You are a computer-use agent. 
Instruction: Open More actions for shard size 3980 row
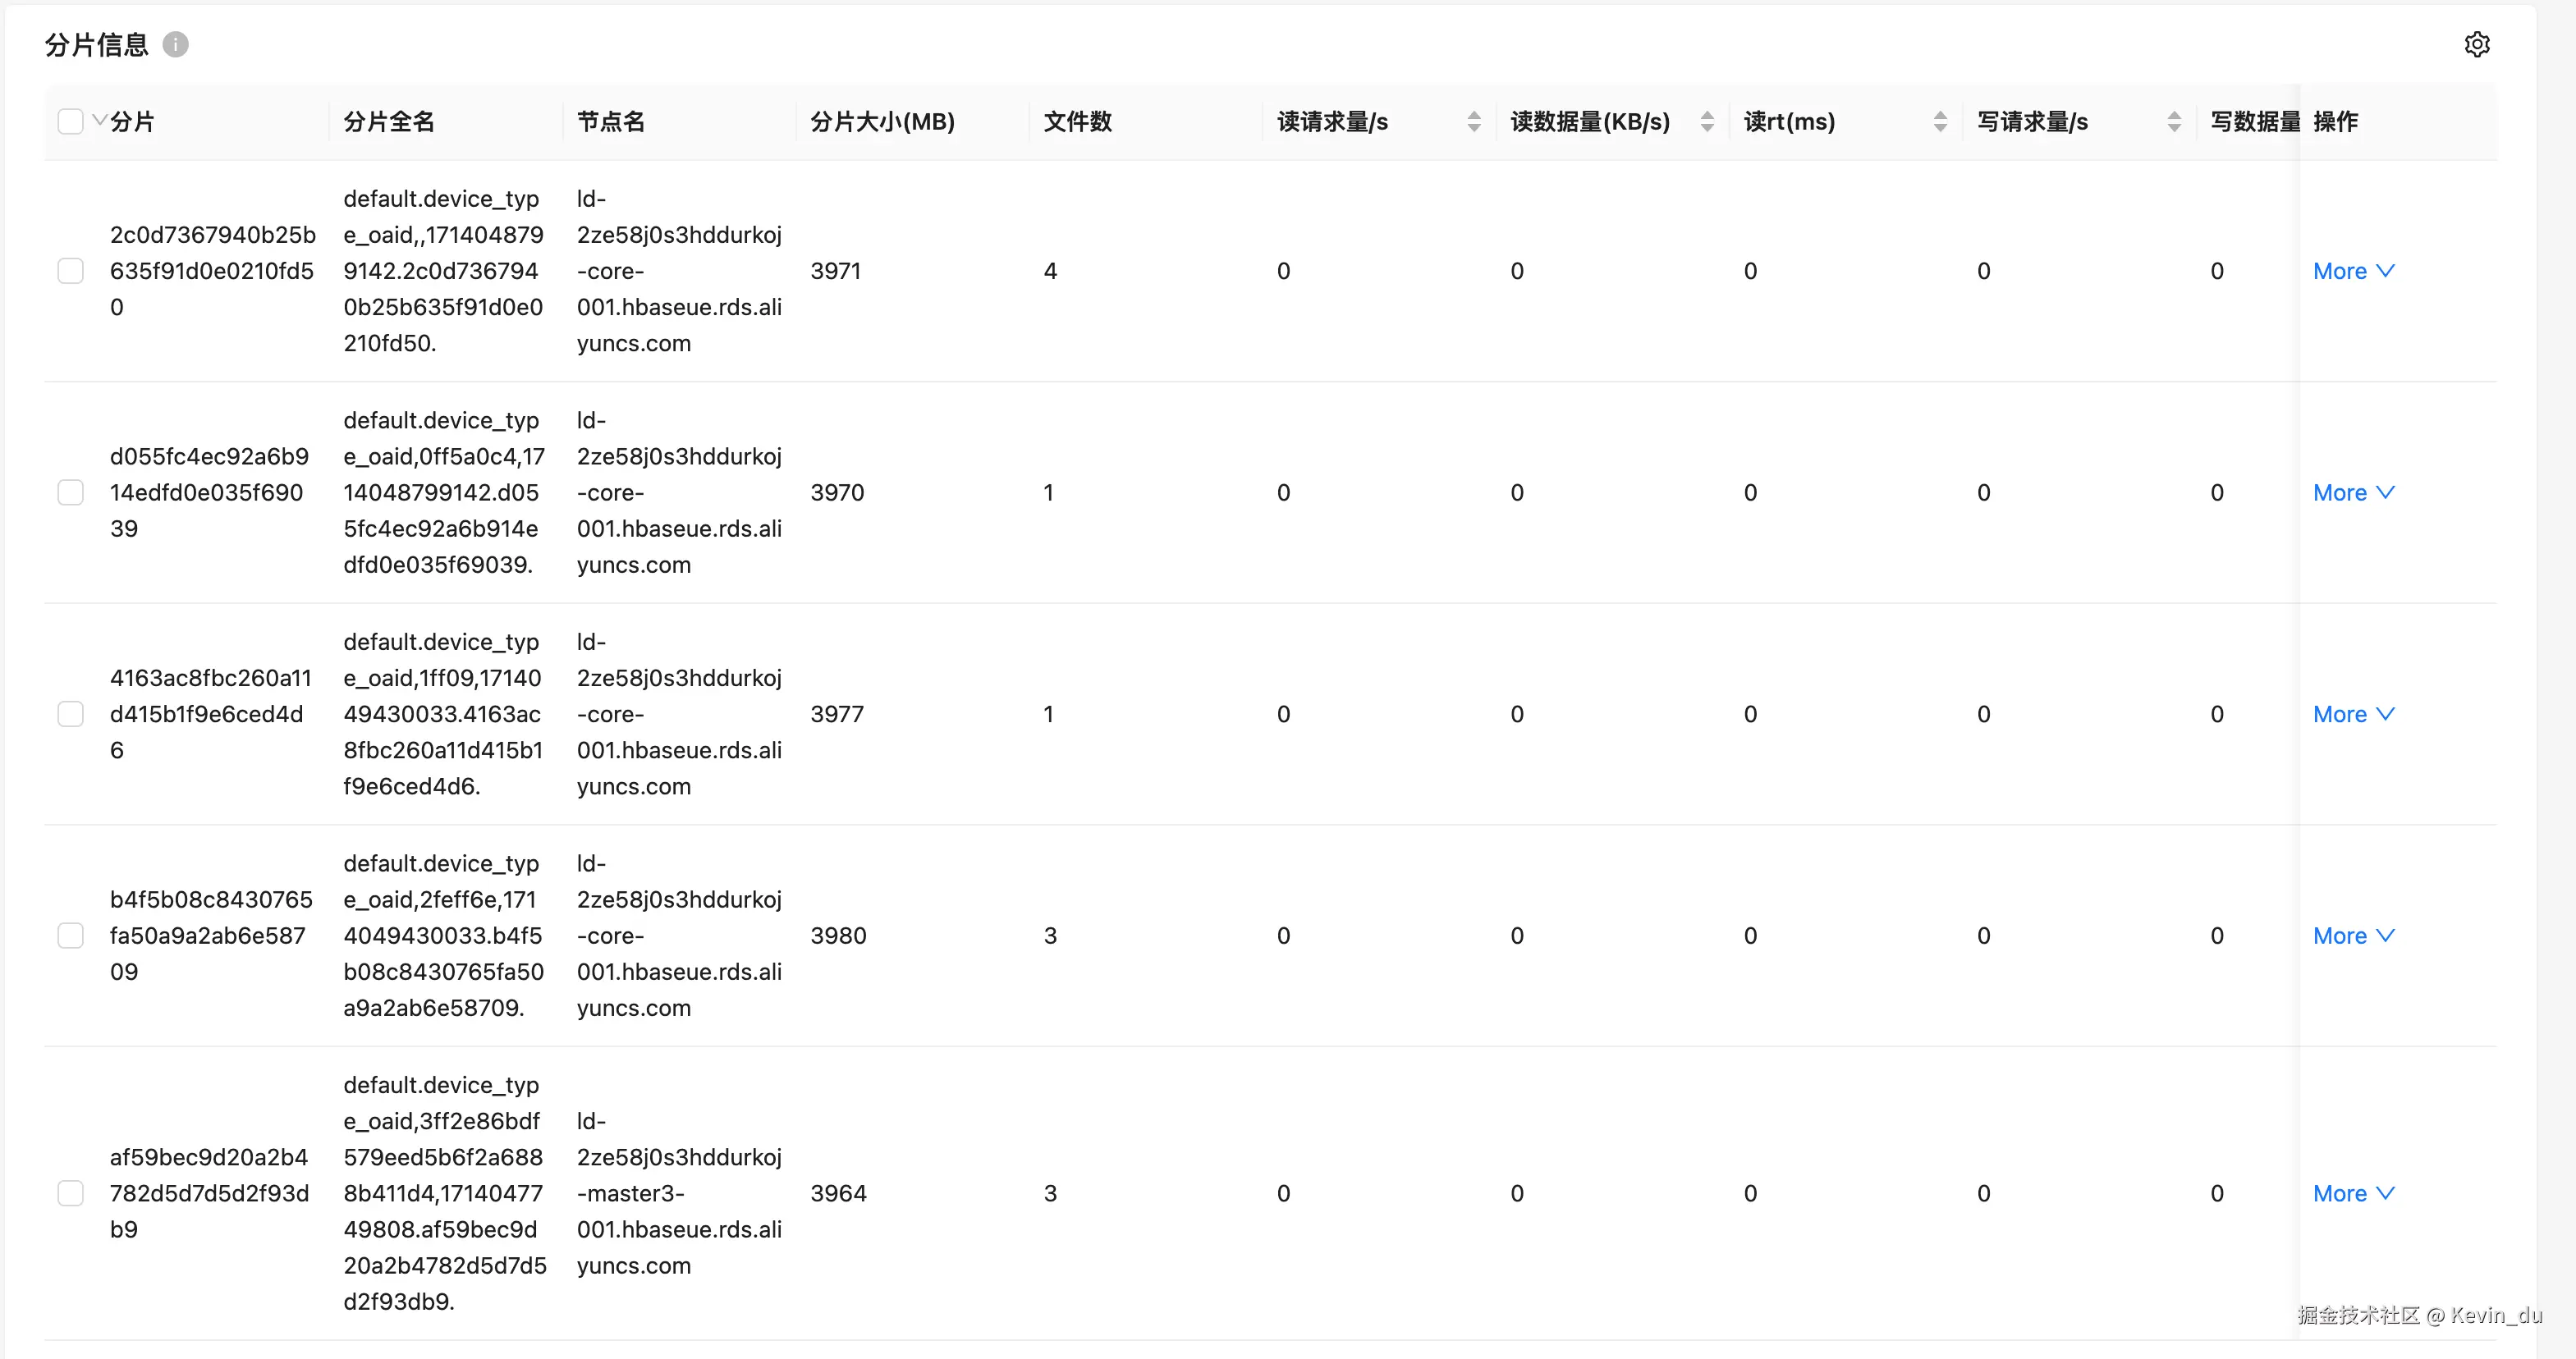point(2352,936)
